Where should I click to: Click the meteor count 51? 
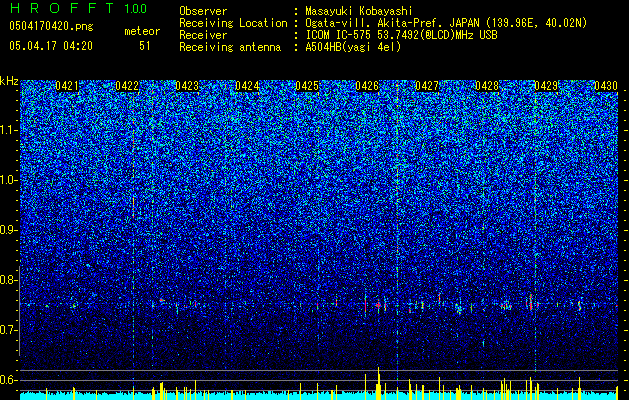click(x=145, y=46)
